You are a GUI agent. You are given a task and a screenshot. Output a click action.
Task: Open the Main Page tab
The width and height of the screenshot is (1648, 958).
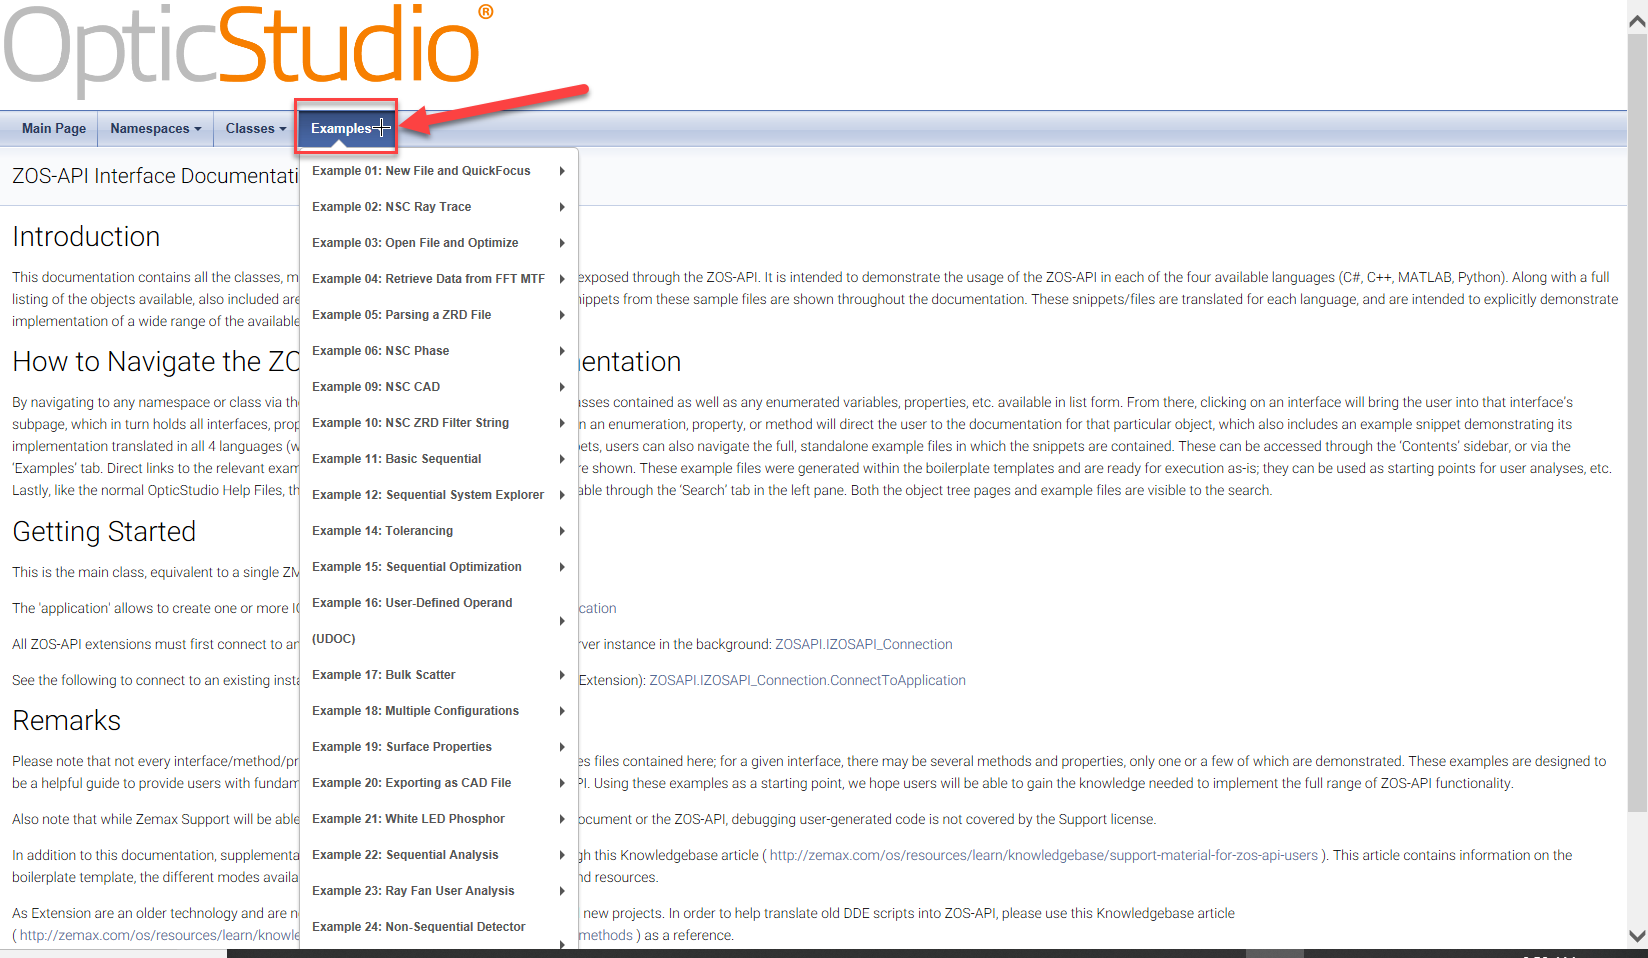click(54, 128)
